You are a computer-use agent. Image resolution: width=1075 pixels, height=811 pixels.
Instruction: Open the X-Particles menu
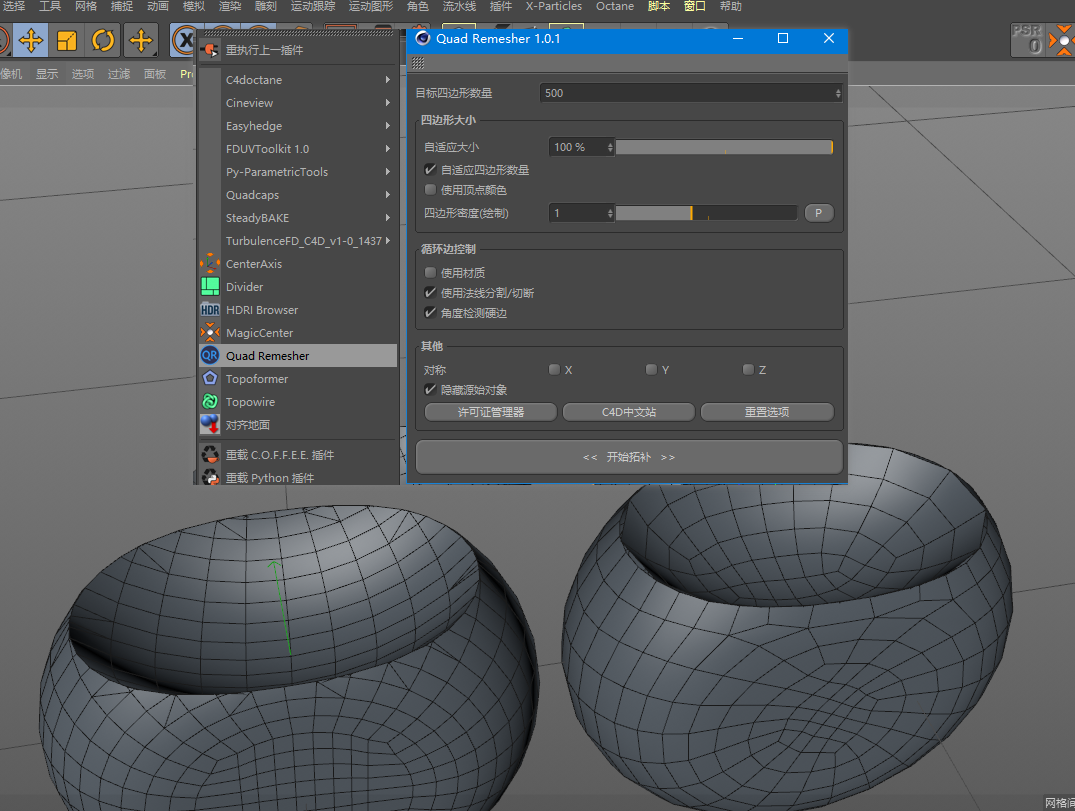click(x=554, y=6)
